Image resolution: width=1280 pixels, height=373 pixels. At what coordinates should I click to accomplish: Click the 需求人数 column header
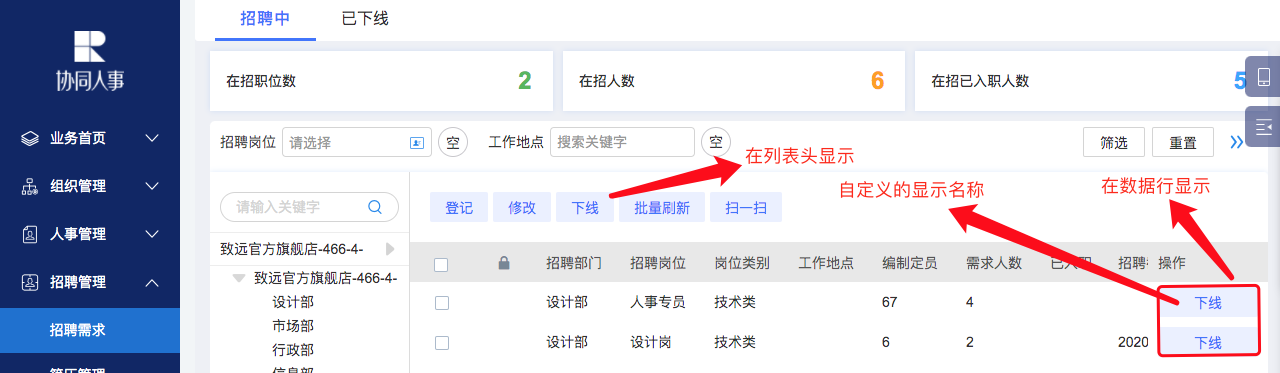pyautogui.click(x=994, y=263)
